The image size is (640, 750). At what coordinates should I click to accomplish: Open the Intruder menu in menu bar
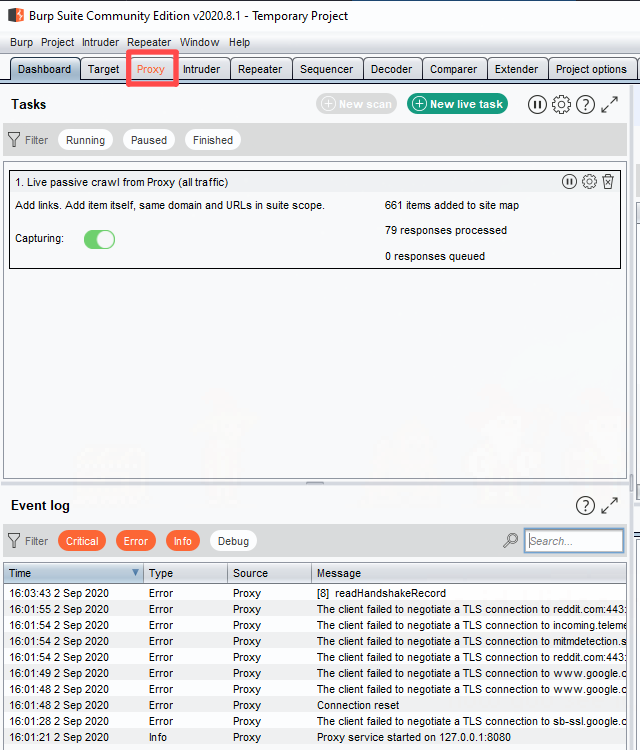click(100, 42)
